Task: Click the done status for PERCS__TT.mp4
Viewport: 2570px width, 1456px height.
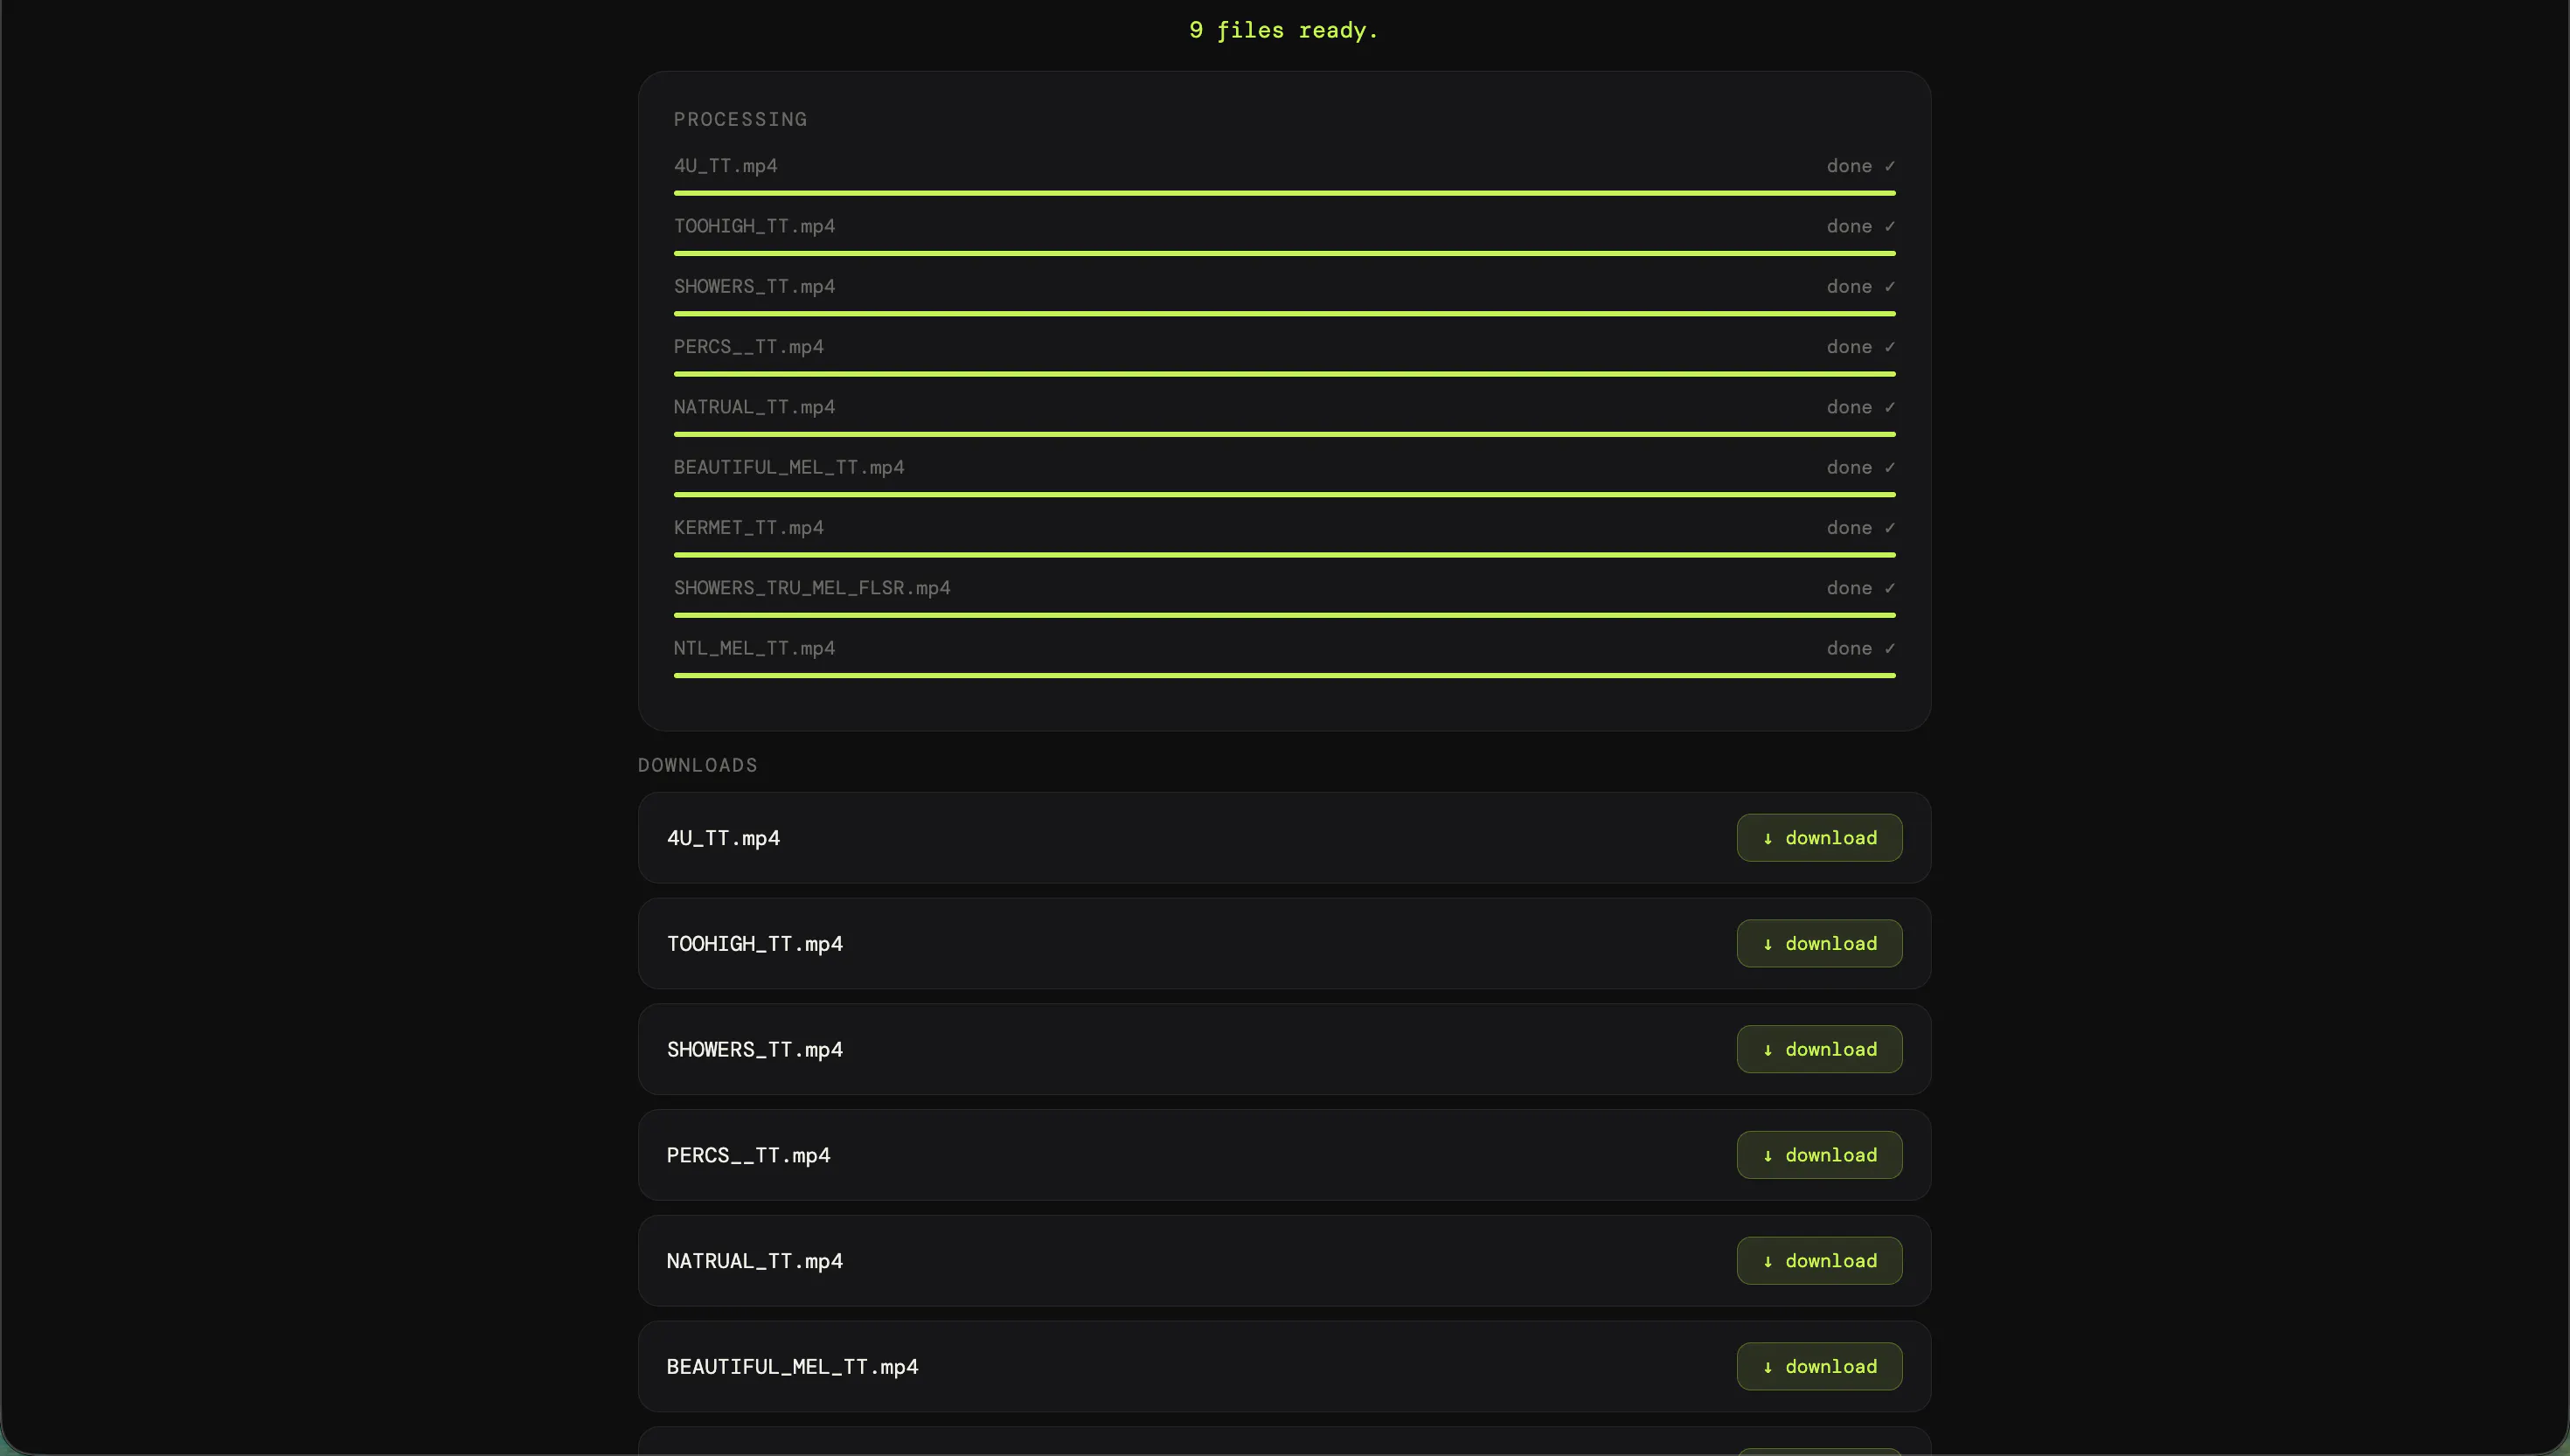Action: point(1860,347)
